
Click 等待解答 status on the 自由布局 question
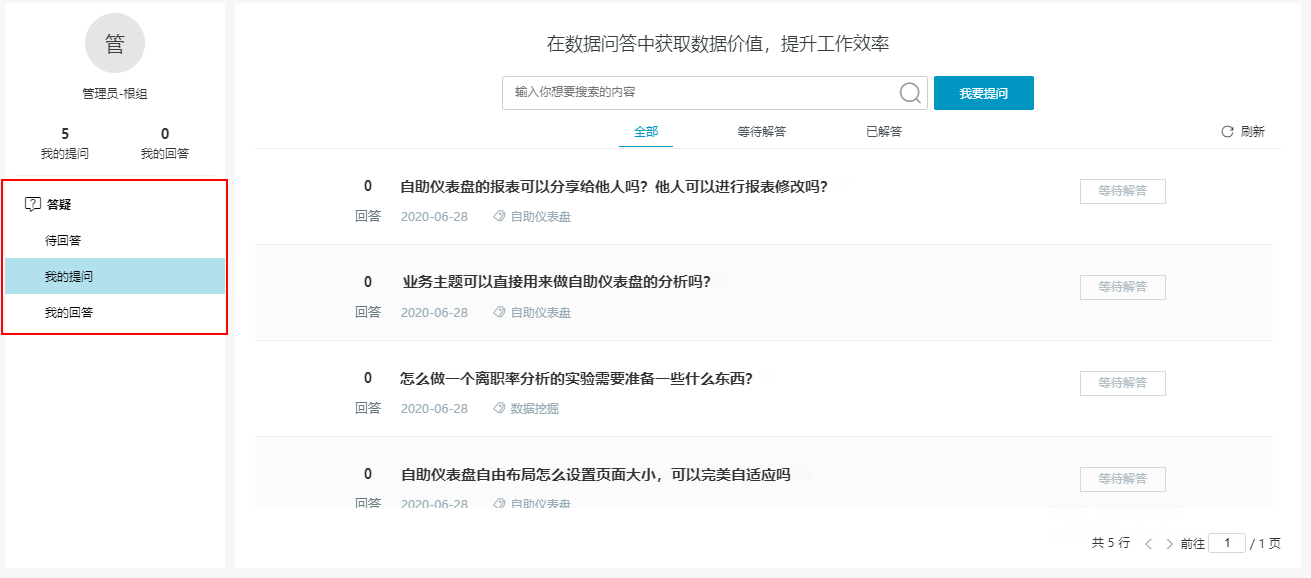1123,479
